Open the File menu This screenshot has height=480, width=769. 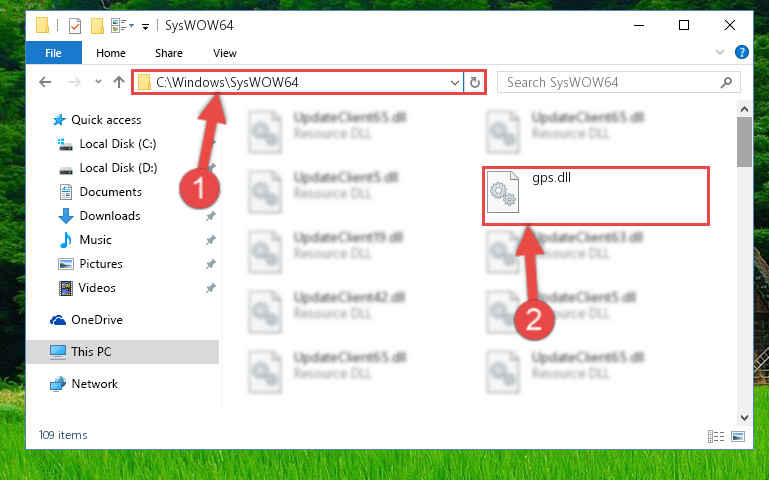(53, 52)
